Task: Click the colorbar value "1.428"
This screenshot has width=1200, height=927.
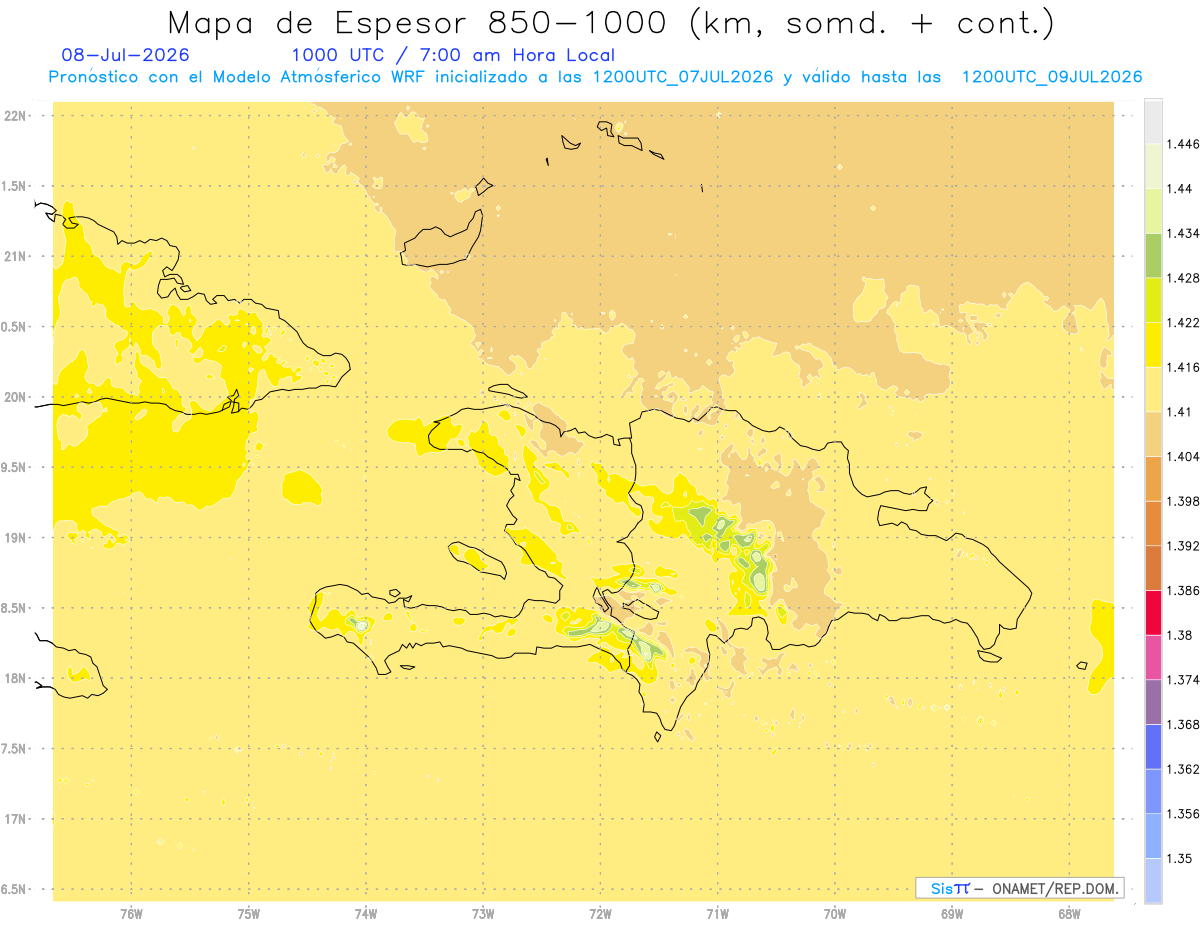Action: (x=1181, y=278)
